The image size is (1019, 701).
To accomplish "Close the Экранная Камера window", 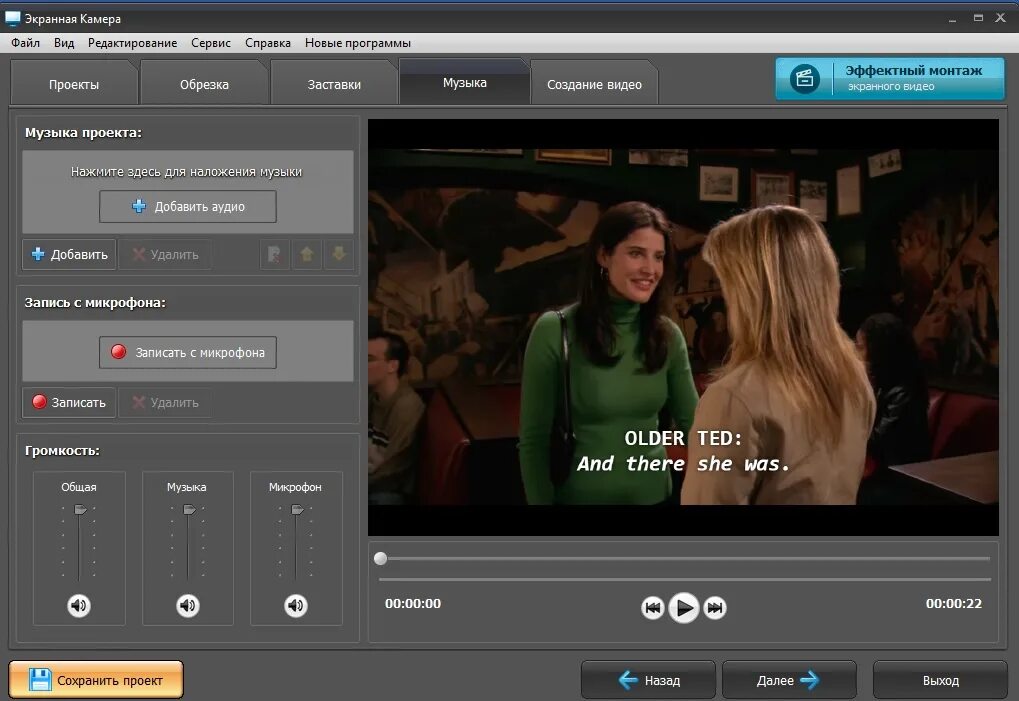I will pos(1001,18).
